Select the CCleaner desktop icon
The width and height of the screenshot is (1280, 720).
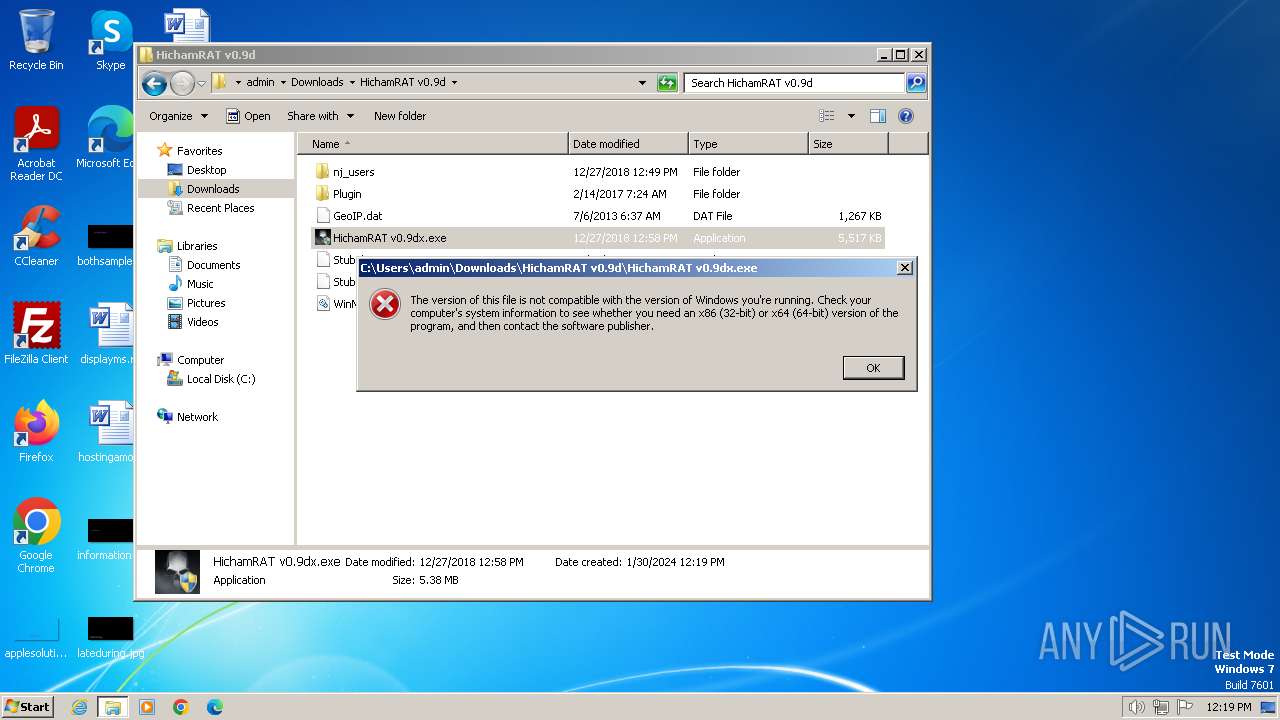[36, 237]
